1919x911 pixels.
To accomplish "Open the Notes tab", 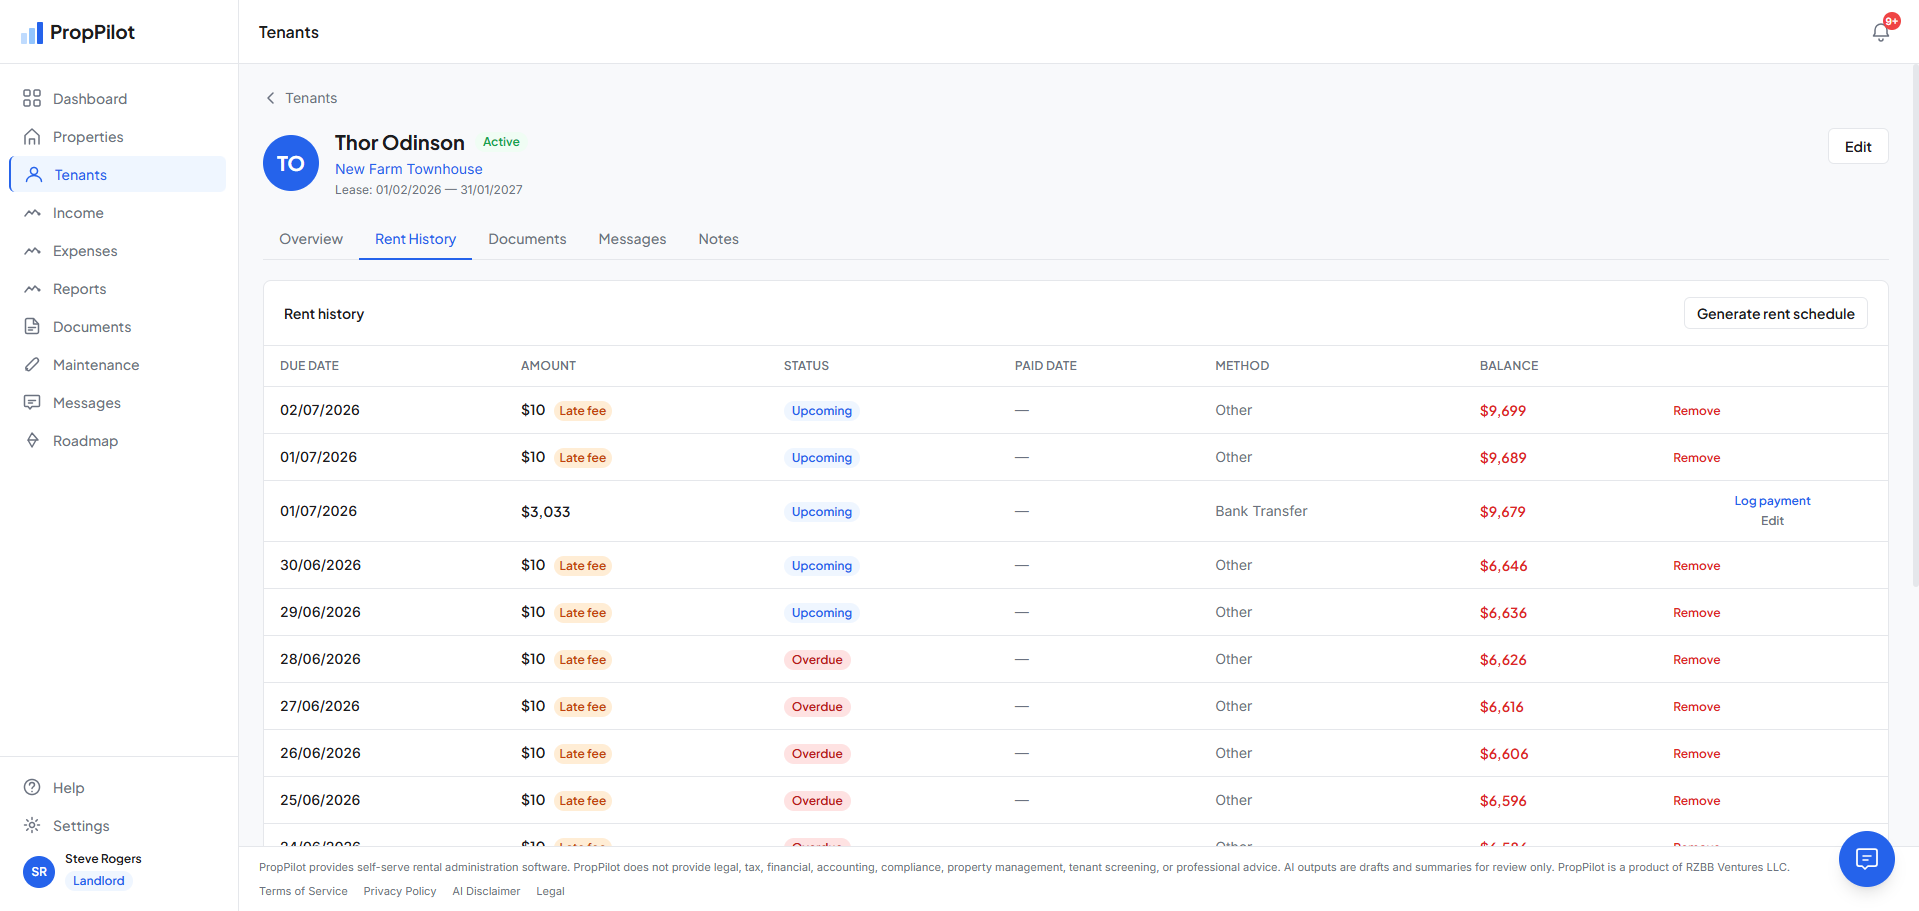I will pyautogui.click(x=718, y=239).
